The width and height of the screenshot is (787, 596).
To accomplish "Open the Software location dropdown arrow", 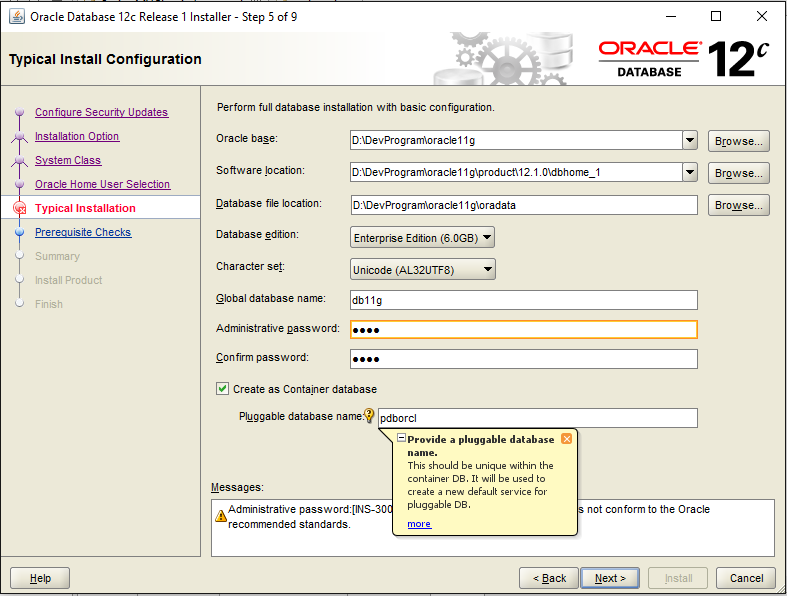I will point(690,172).
